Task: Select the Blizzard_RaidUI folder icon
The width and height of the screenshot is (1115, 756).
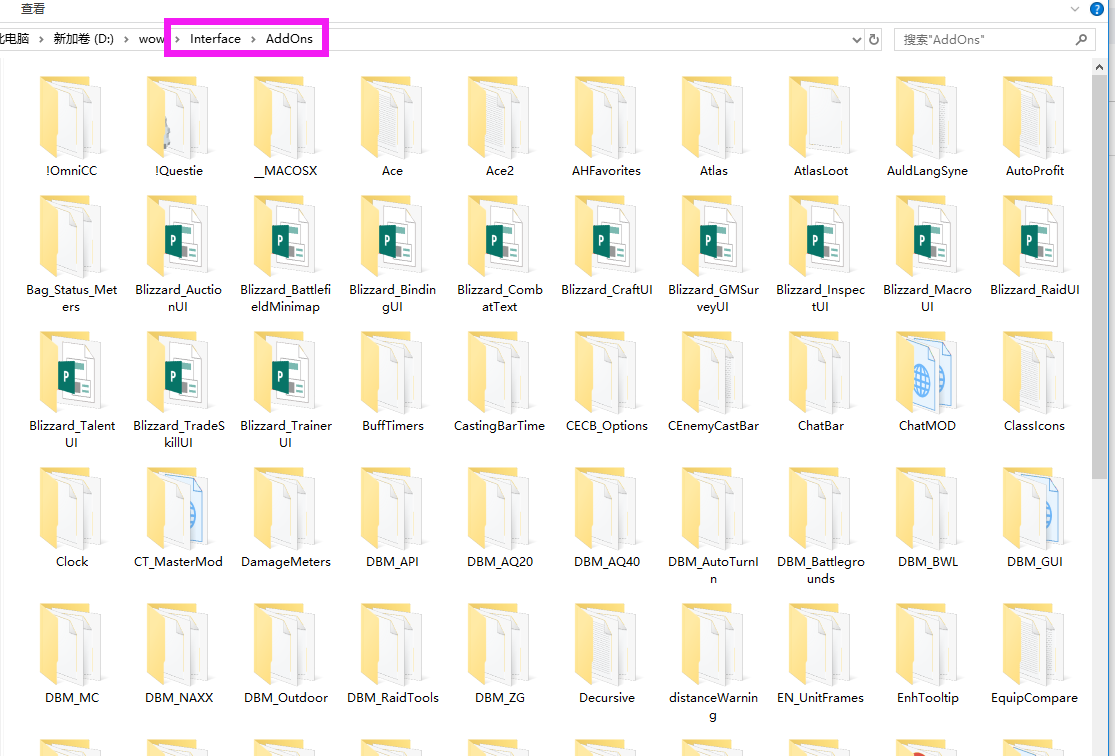Action: point(1035,237)
